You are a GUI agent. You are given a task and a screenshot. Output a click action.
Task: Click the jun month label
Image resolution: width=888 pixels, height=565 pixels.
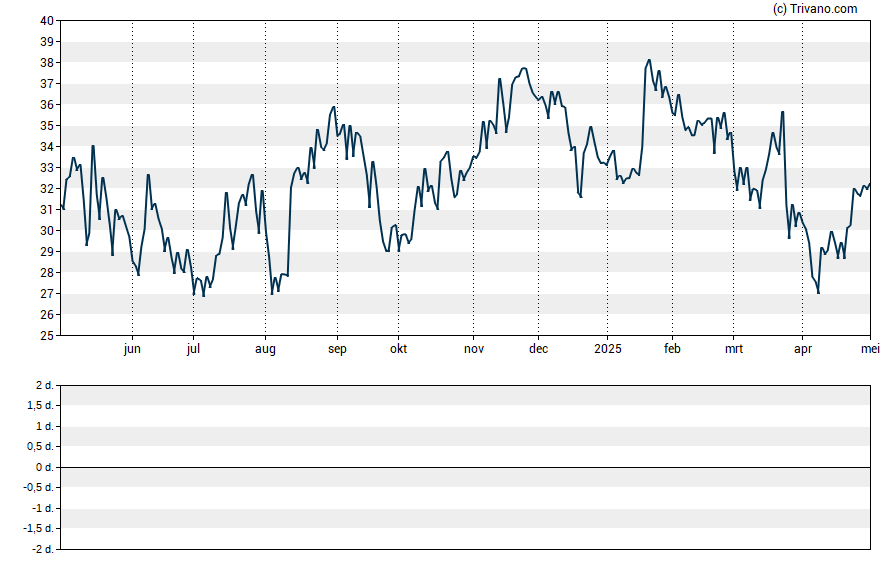(x=132, y=349)
